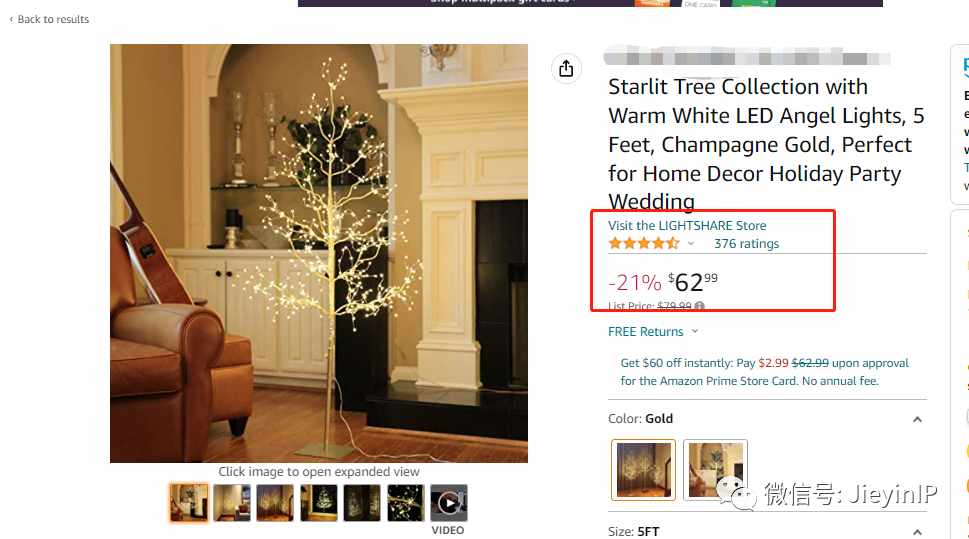Select the fourth product thumbnail
Image resolution: width=969 pixels, height=539 pixels.
click(319, 503)
